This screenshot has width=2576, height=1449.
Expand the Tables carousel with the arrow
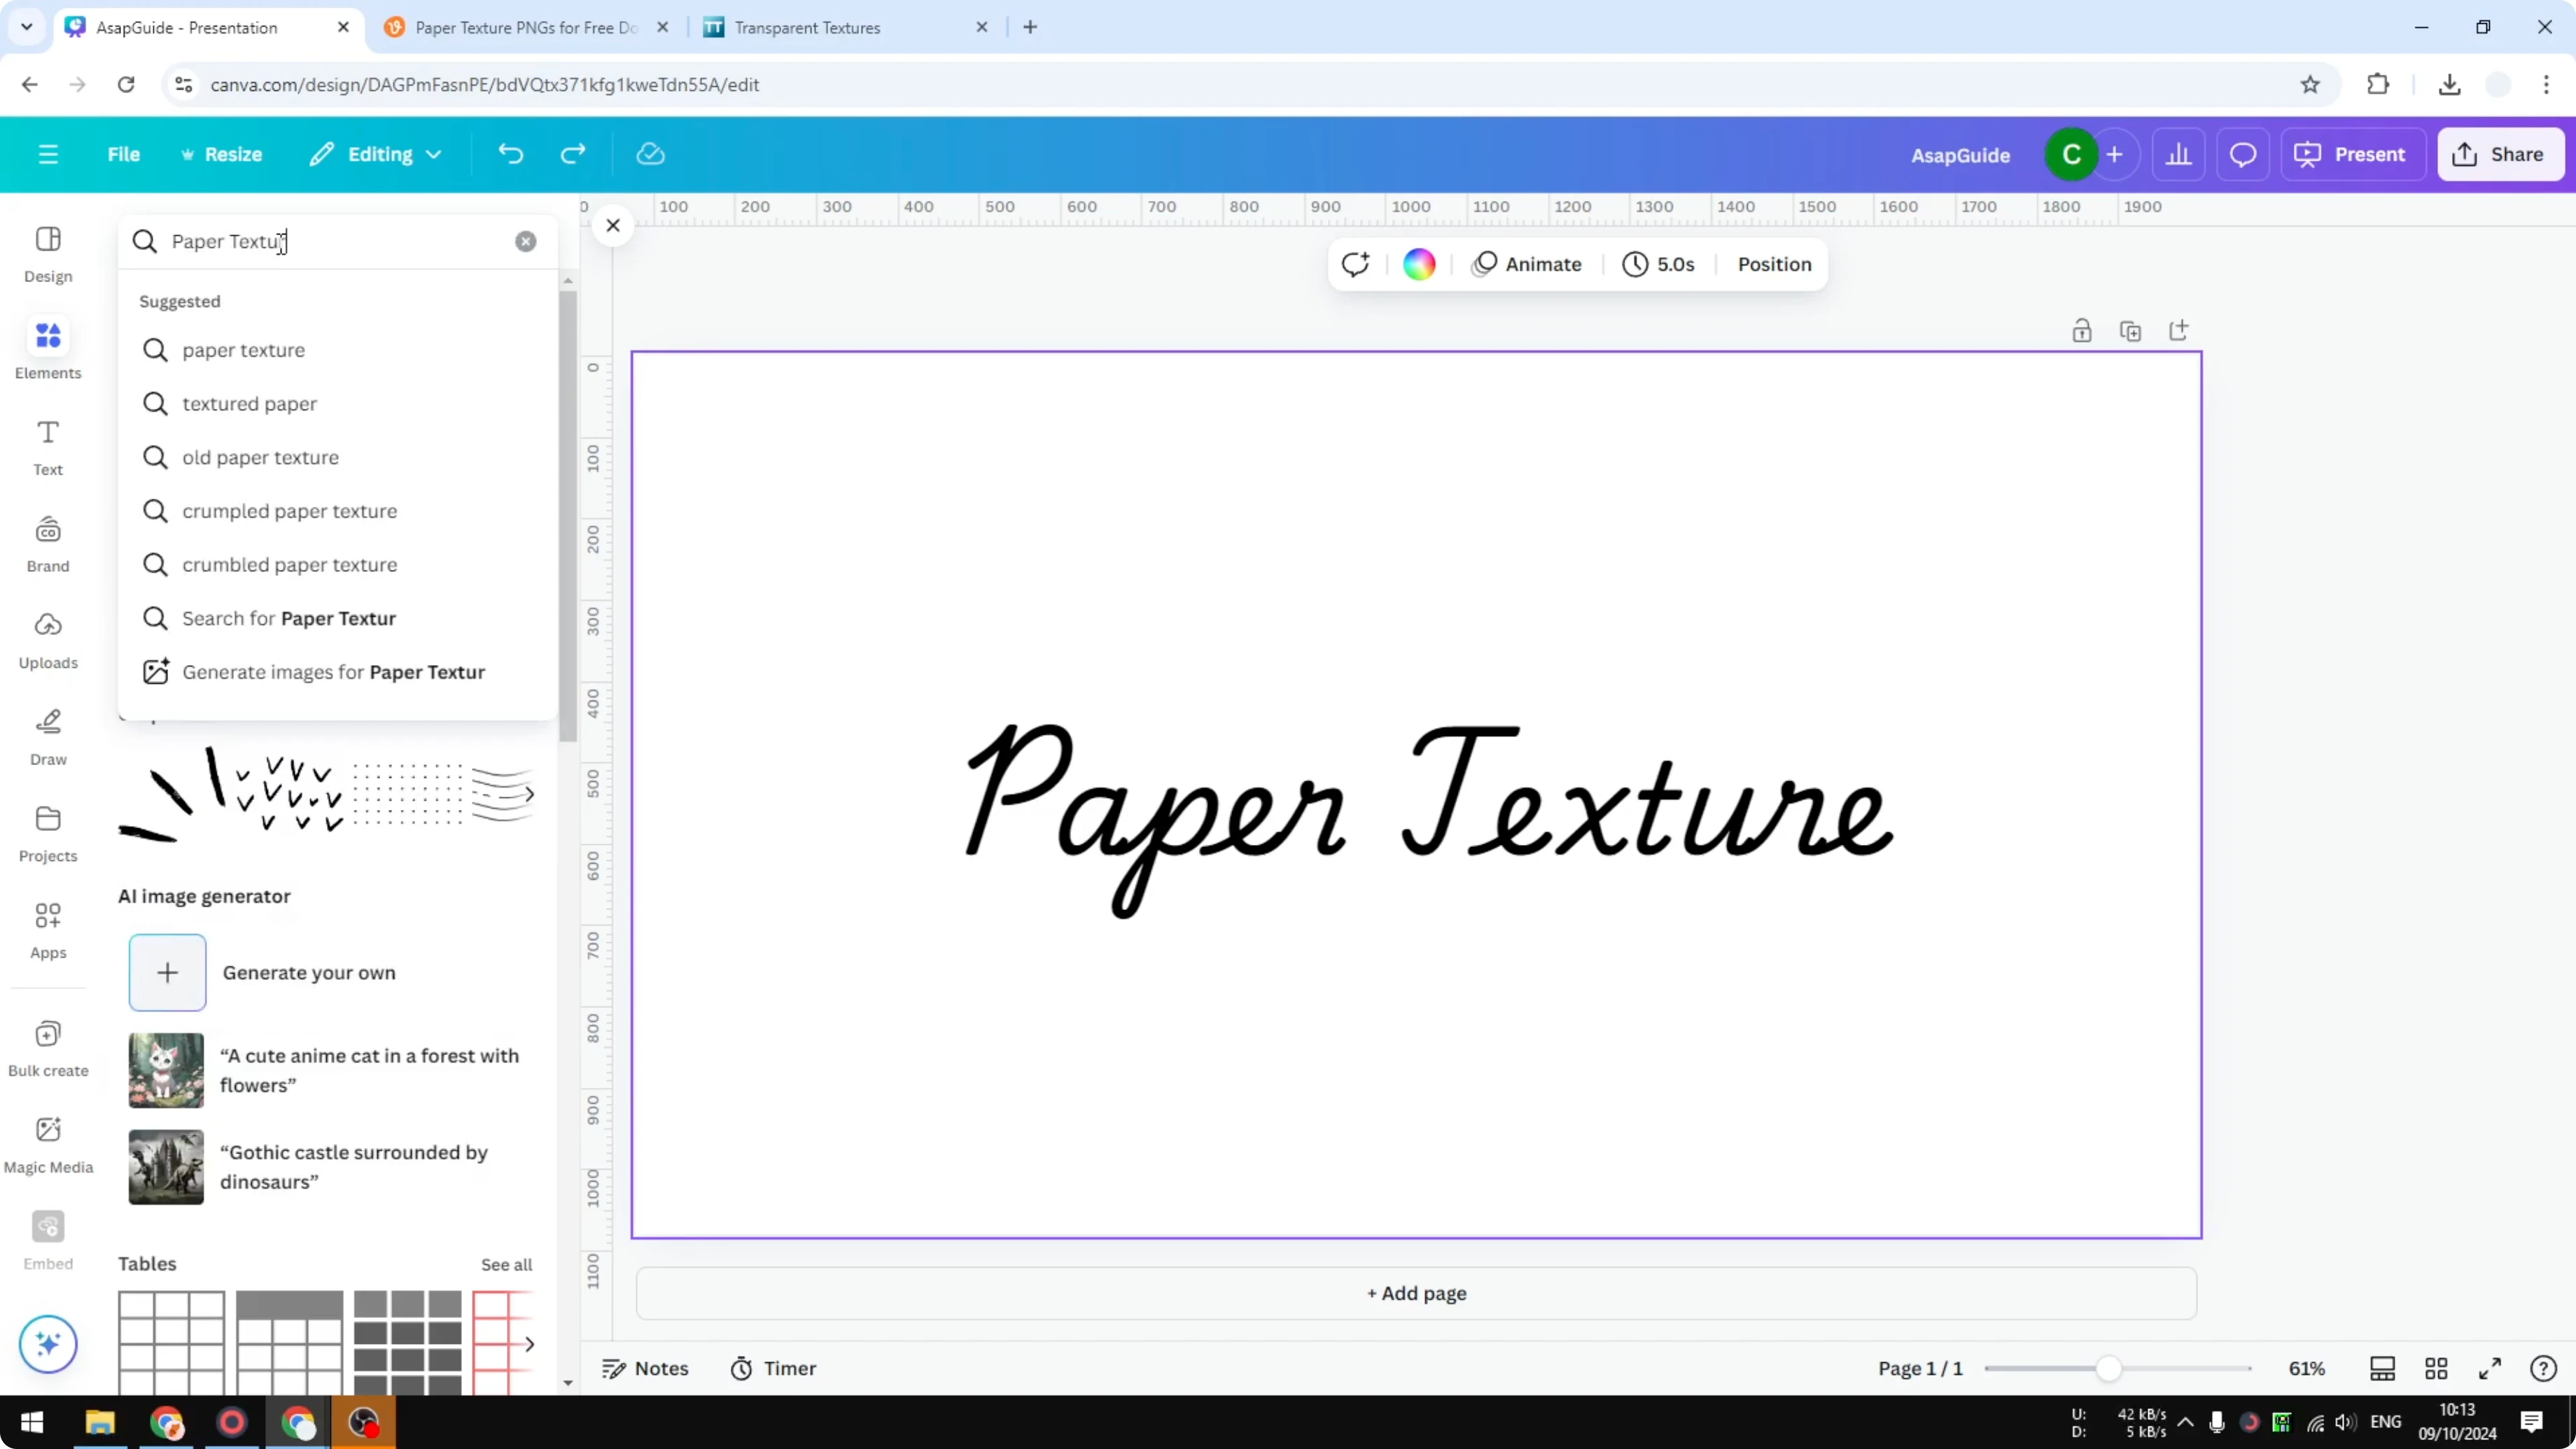[529, 1344]
